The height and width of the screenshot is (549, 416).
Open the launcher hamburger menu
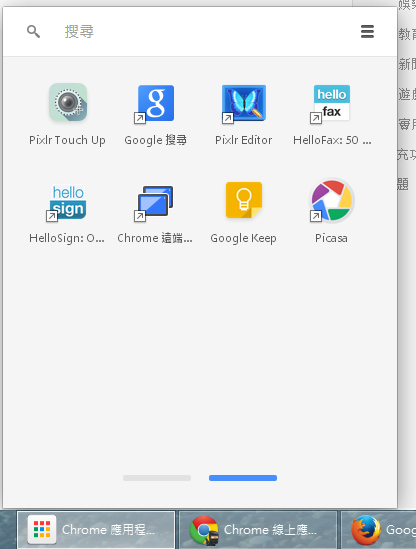367,32
